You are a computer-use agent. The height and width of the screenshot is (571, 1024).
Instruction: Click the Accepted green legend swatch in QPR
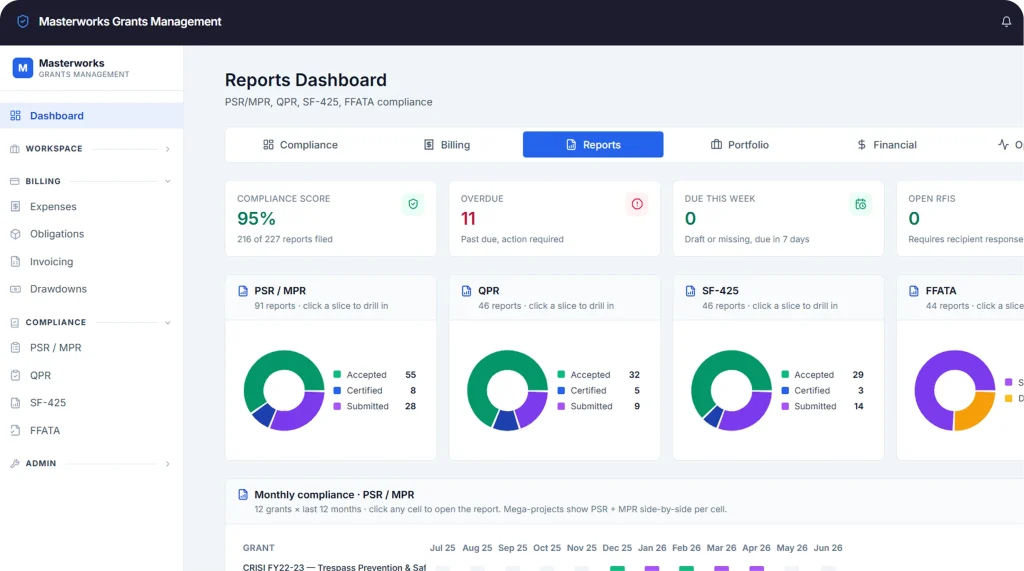tap(561, 374)
